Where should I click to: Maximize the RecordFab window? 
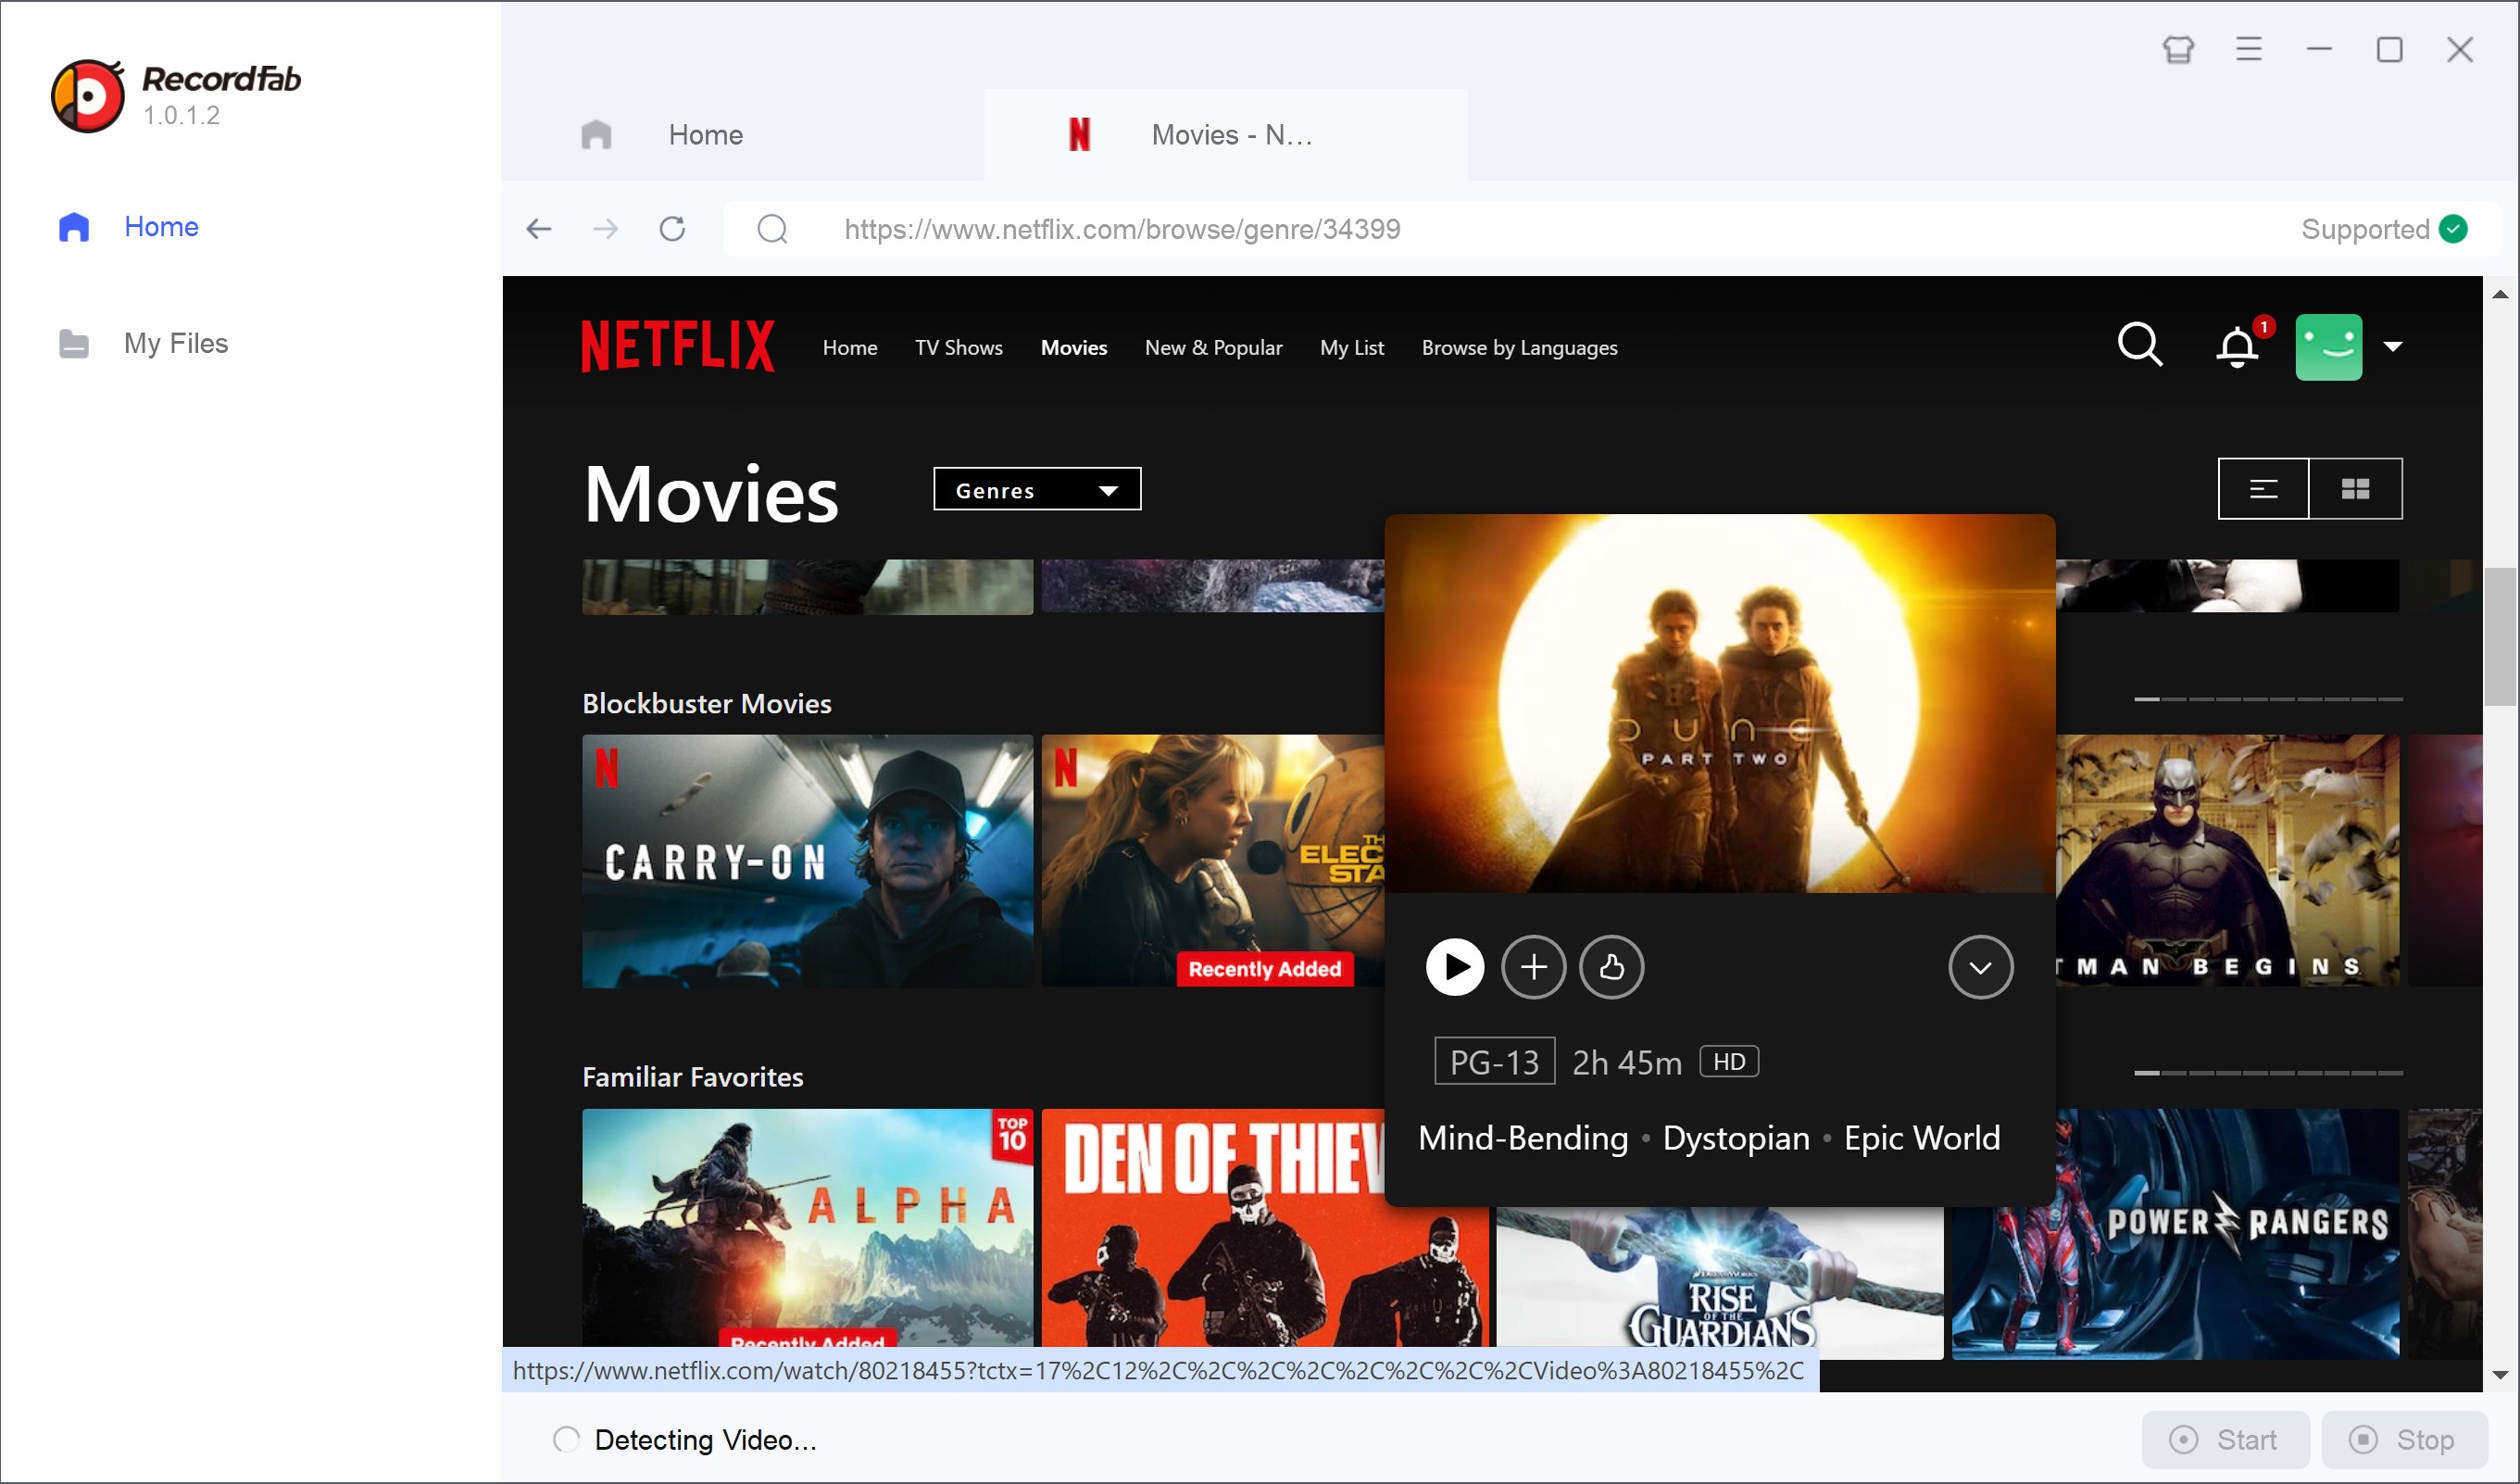pos(2389,49)
